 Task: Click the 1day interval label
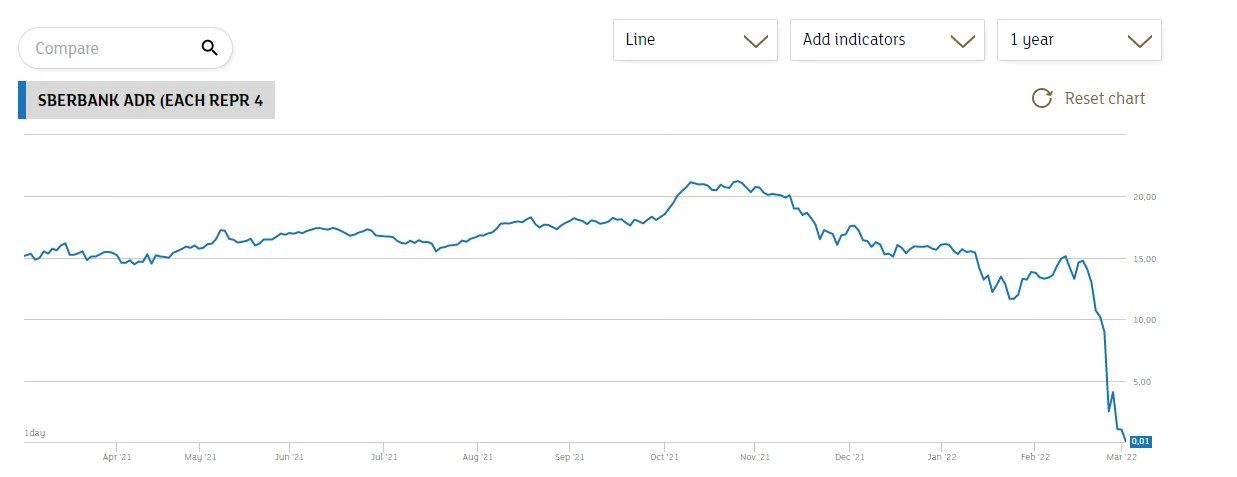tap(35, 433)
